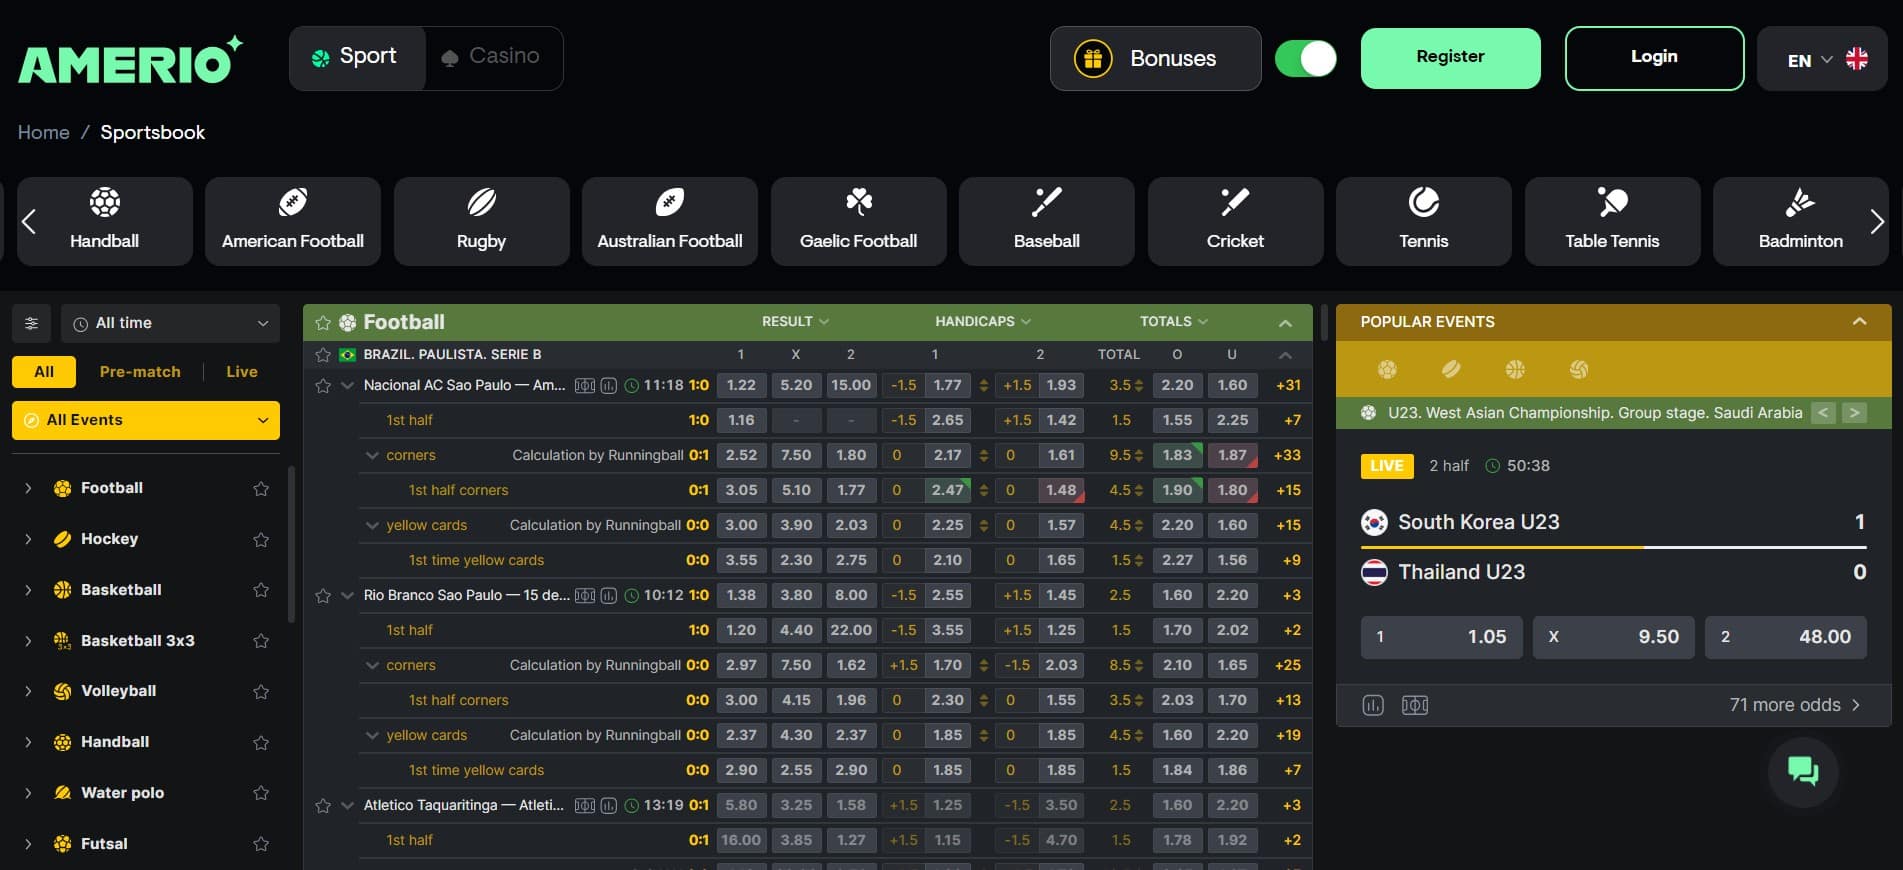Expand Basketball 3x3 in the sidebar

pyautogui.click(x=28, y=641)
